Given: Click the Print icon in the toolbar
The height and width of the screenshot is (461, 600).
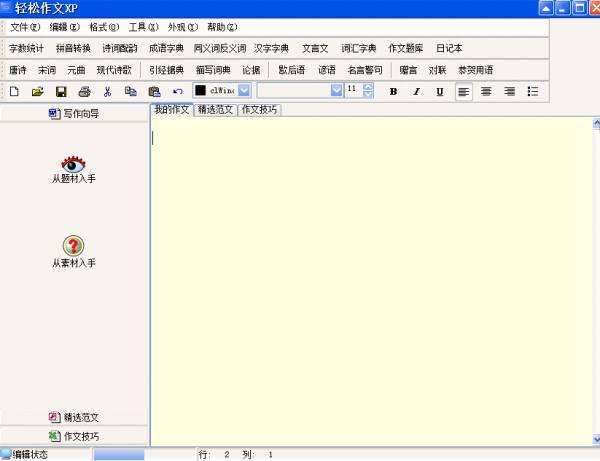Looking at the screenshot, I should point(84,91).
